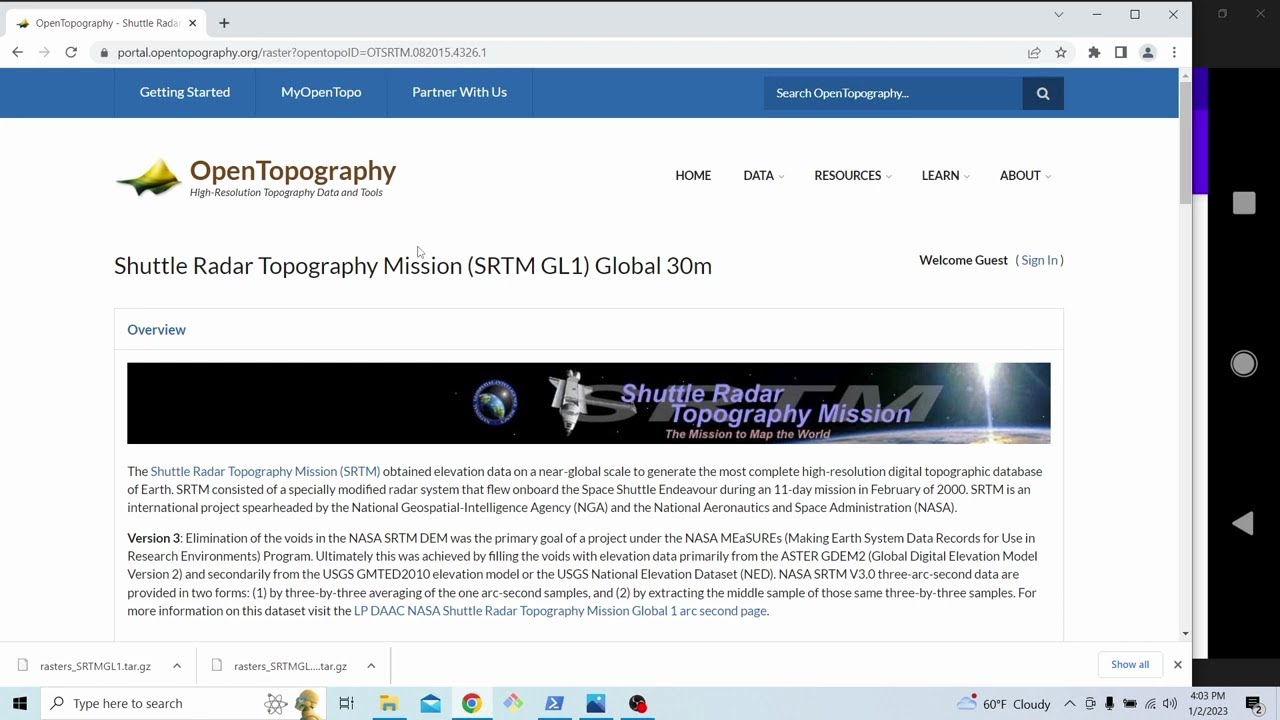Open Chrome three-dot menu

(1174, 52)
